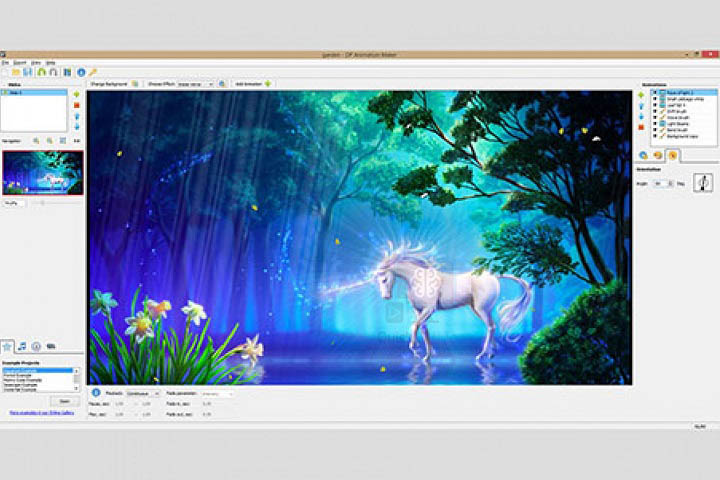Screen dimensions: 720x480
Task: Delete the selected animation with red icon
Action: tap(641, 127)
